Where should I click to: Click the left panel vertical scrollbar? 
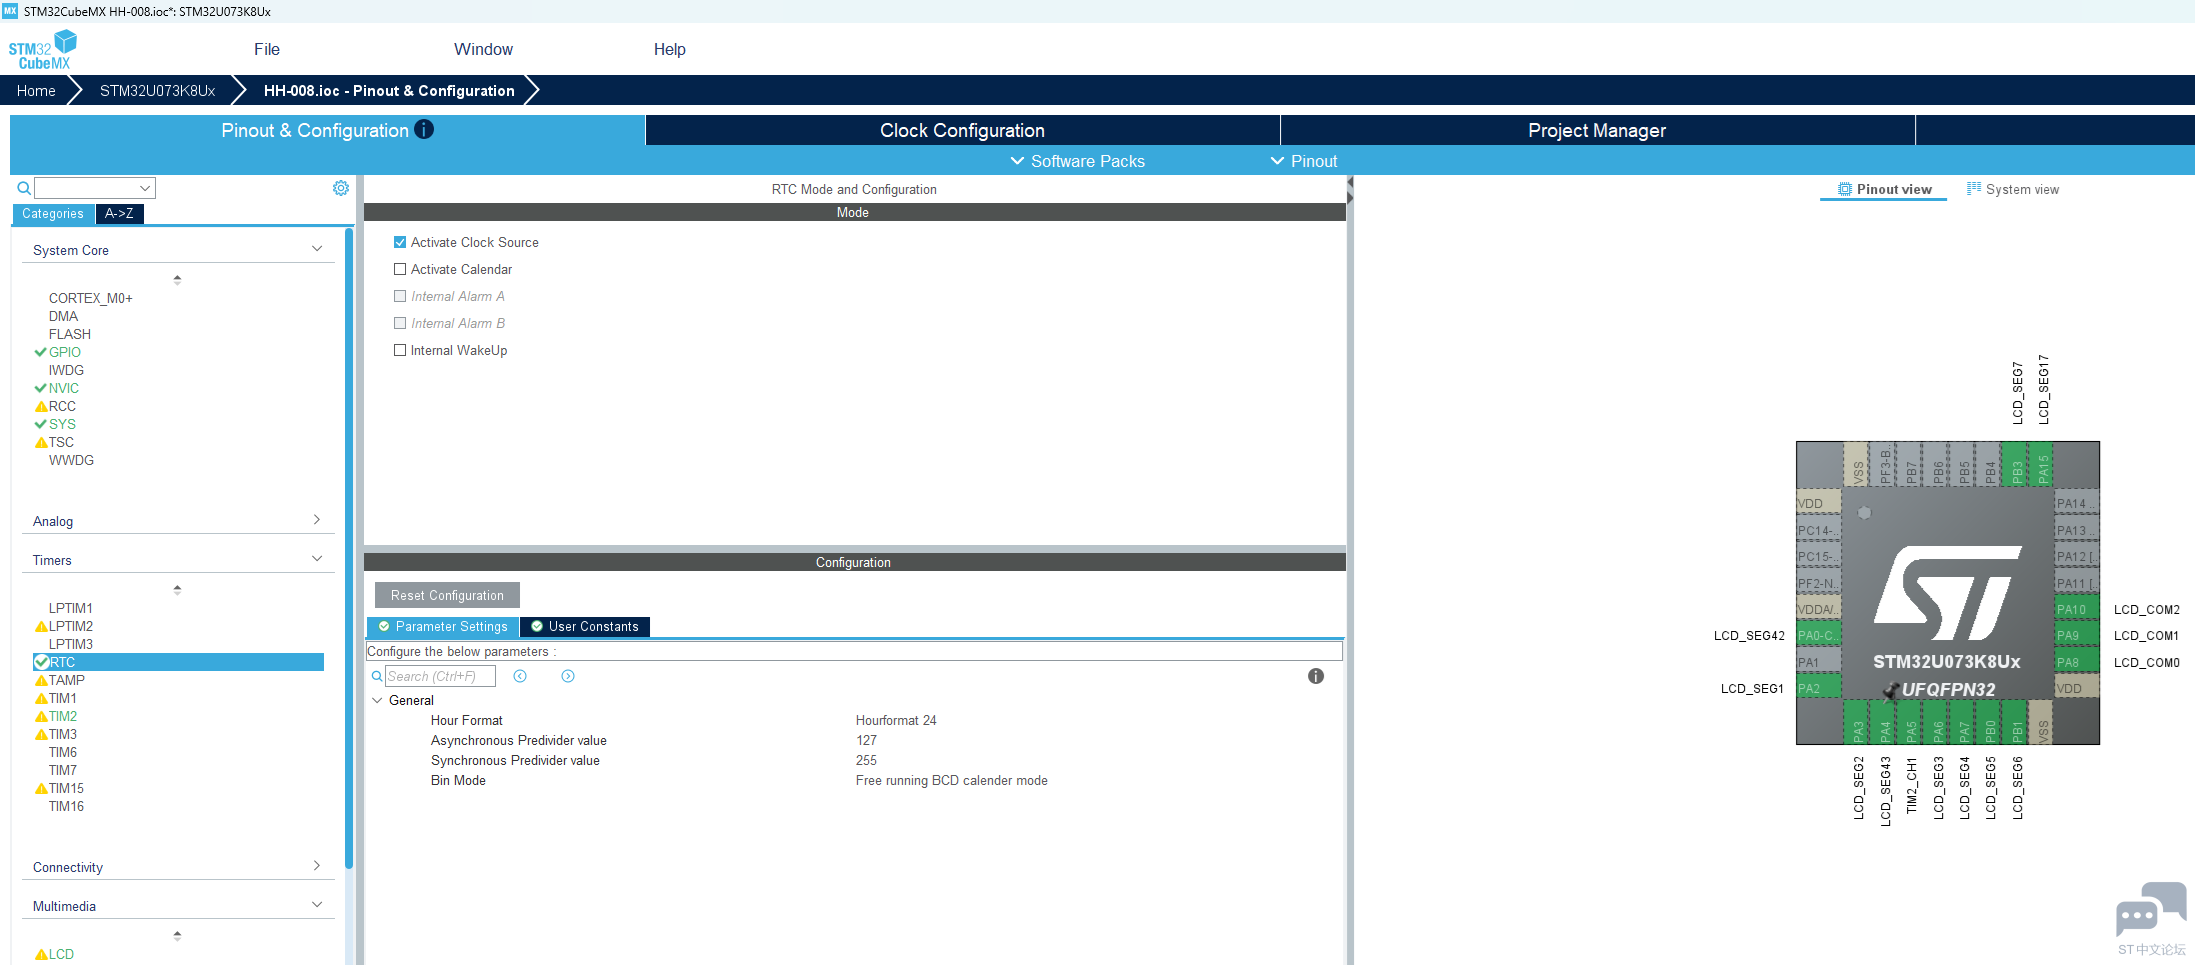click(x=349, y=548)
